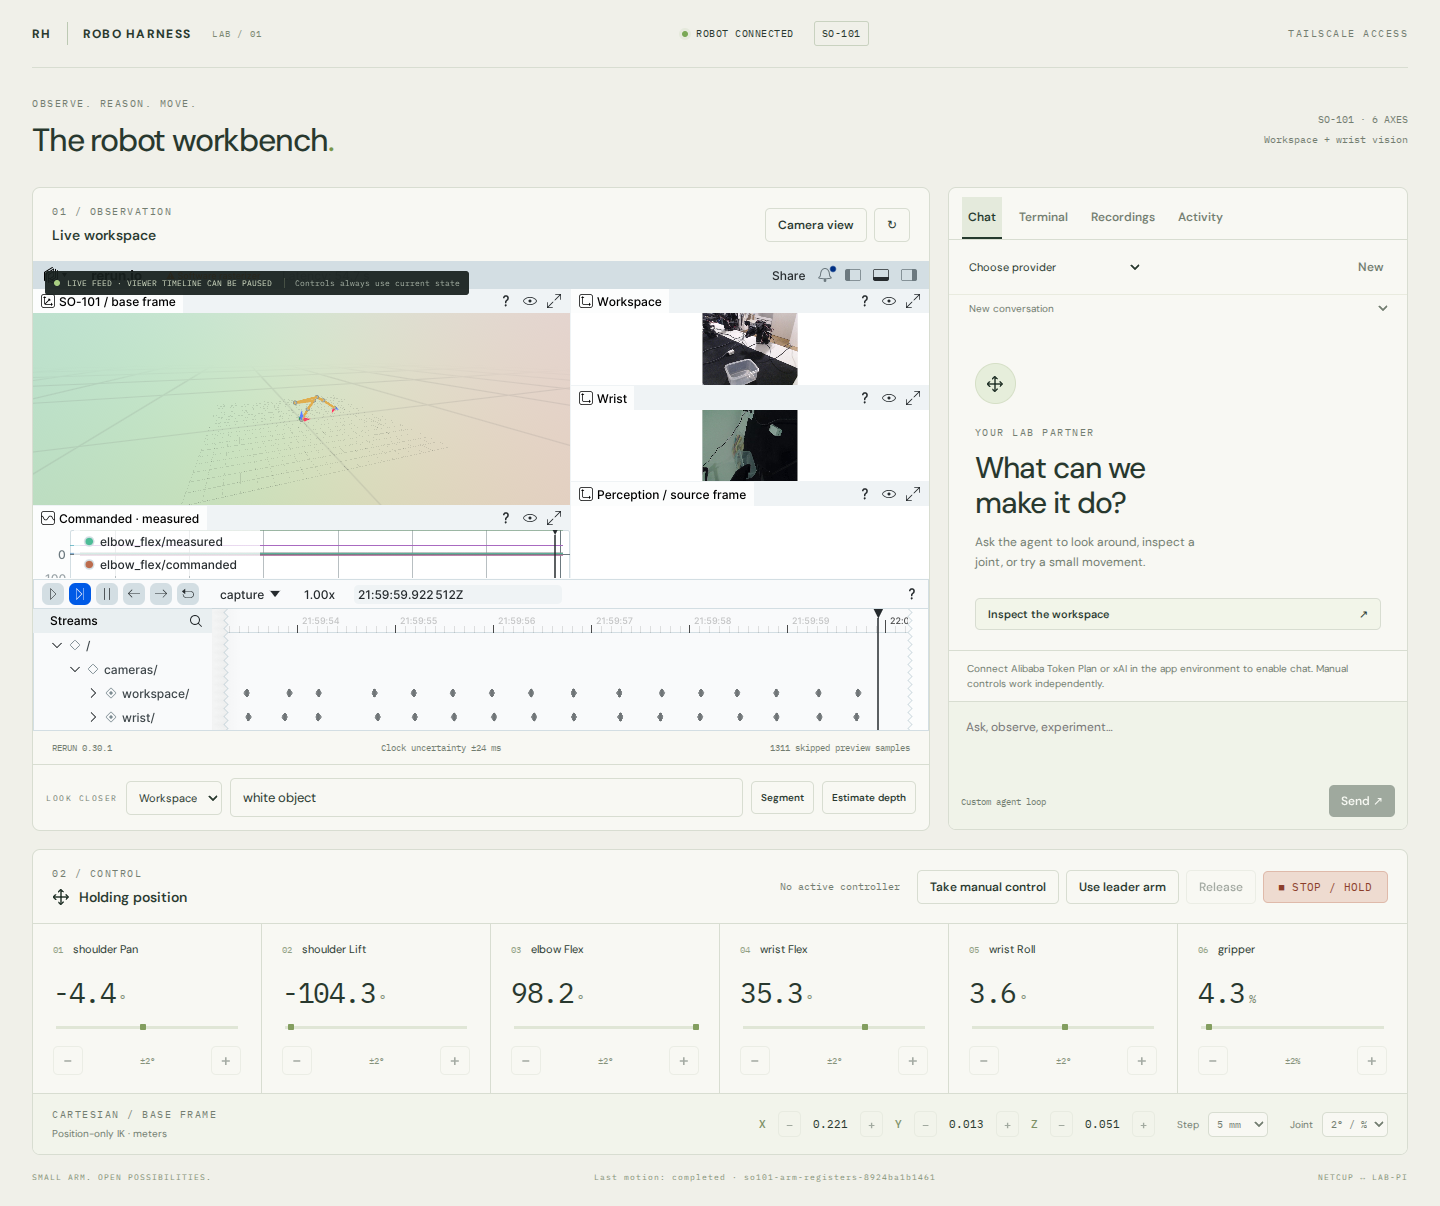1440x1206 pixels.
Task: Click the Inspect the workspace suggestion
Action: pos(1178,614)
